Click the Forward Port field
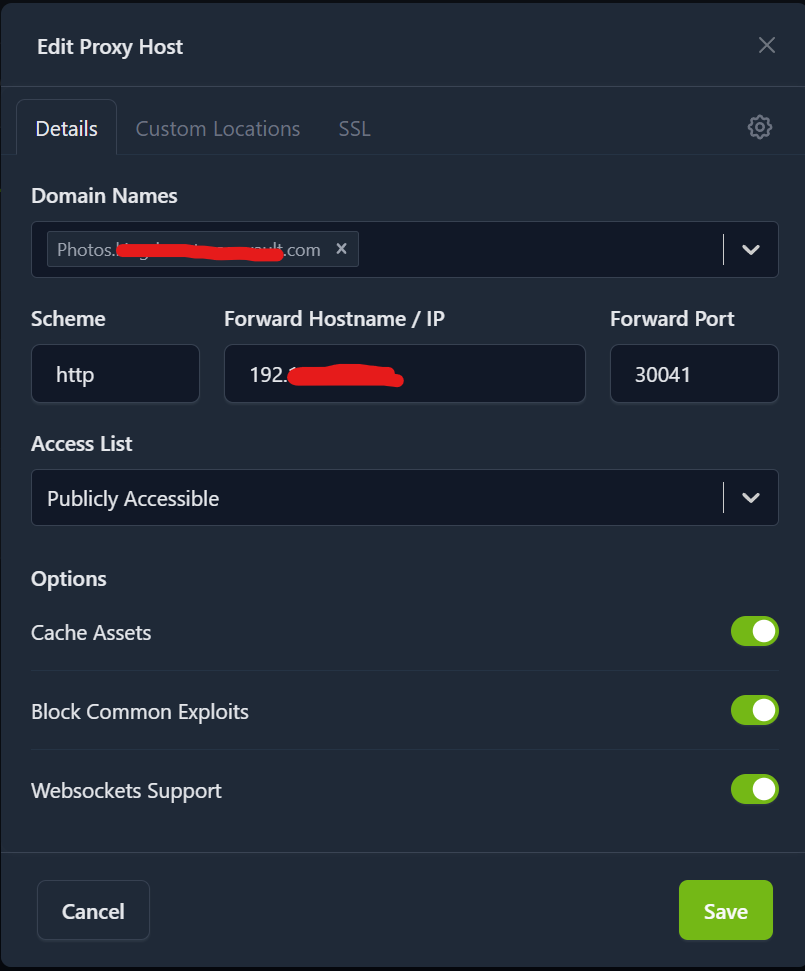The height and width of the screenshot is (971, 805). pyautogui.click(x=694, y=374)
